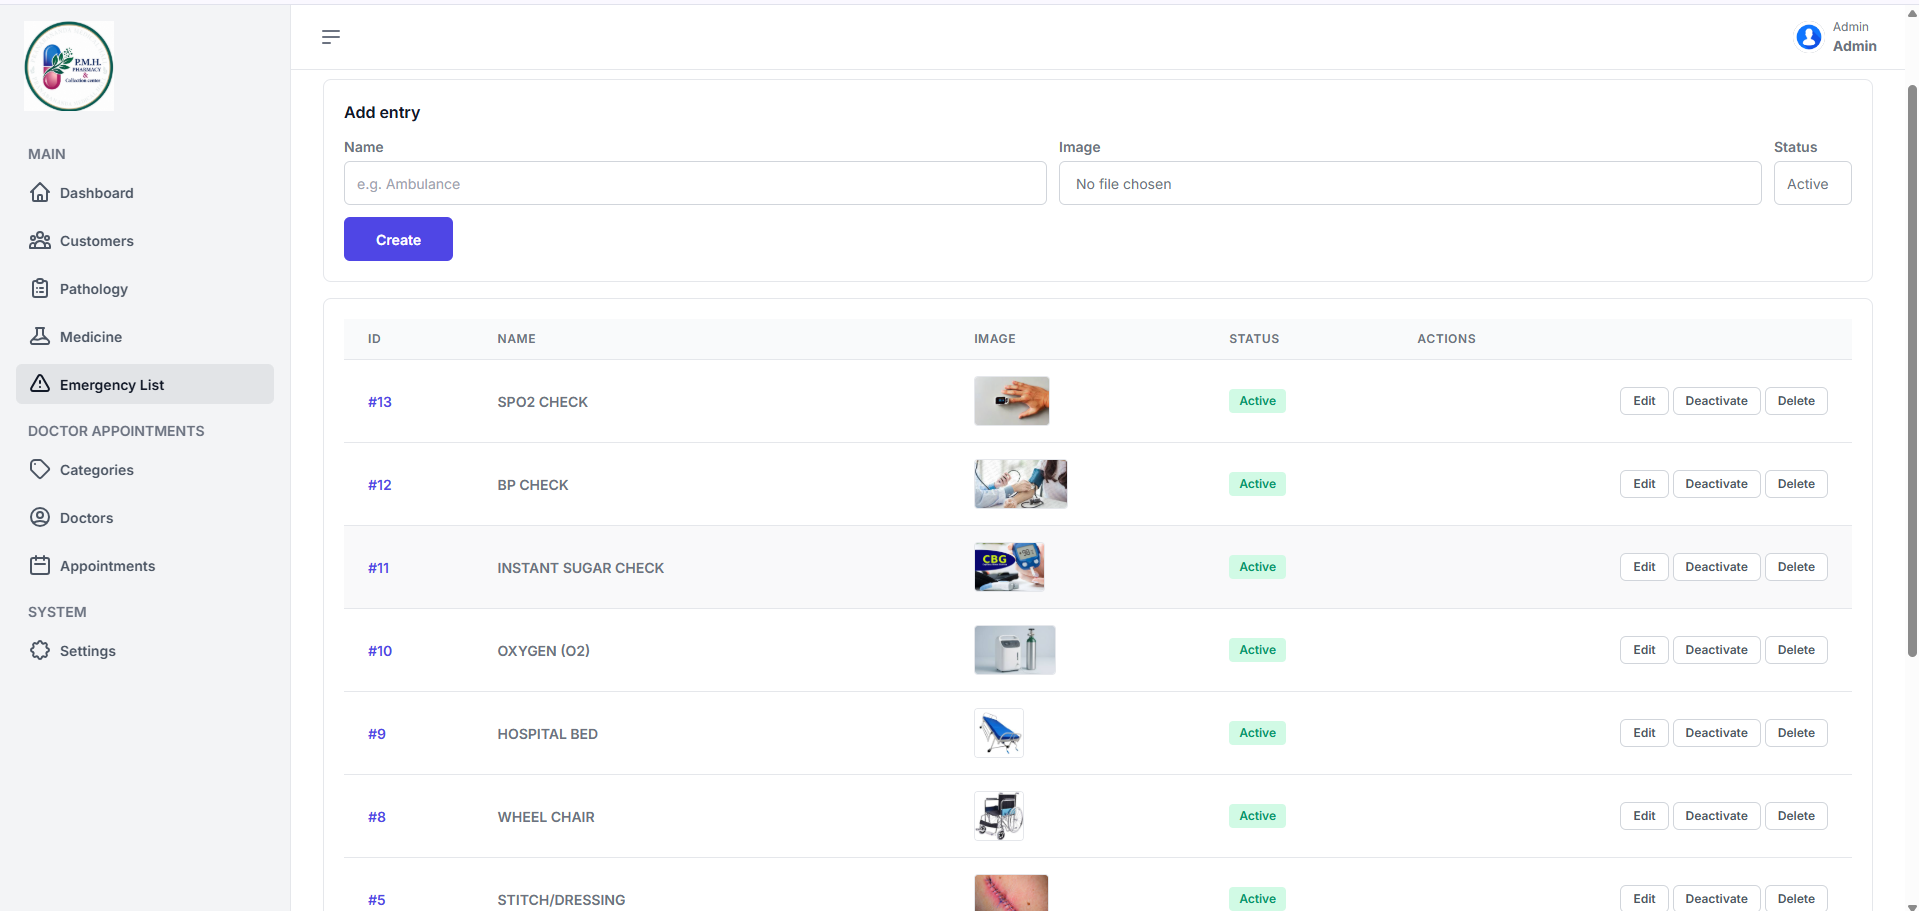Click the P.M.H. Pharmacy logo
Image resolution: width=1920 pixels, height=912 pixels.
[69, 66]
